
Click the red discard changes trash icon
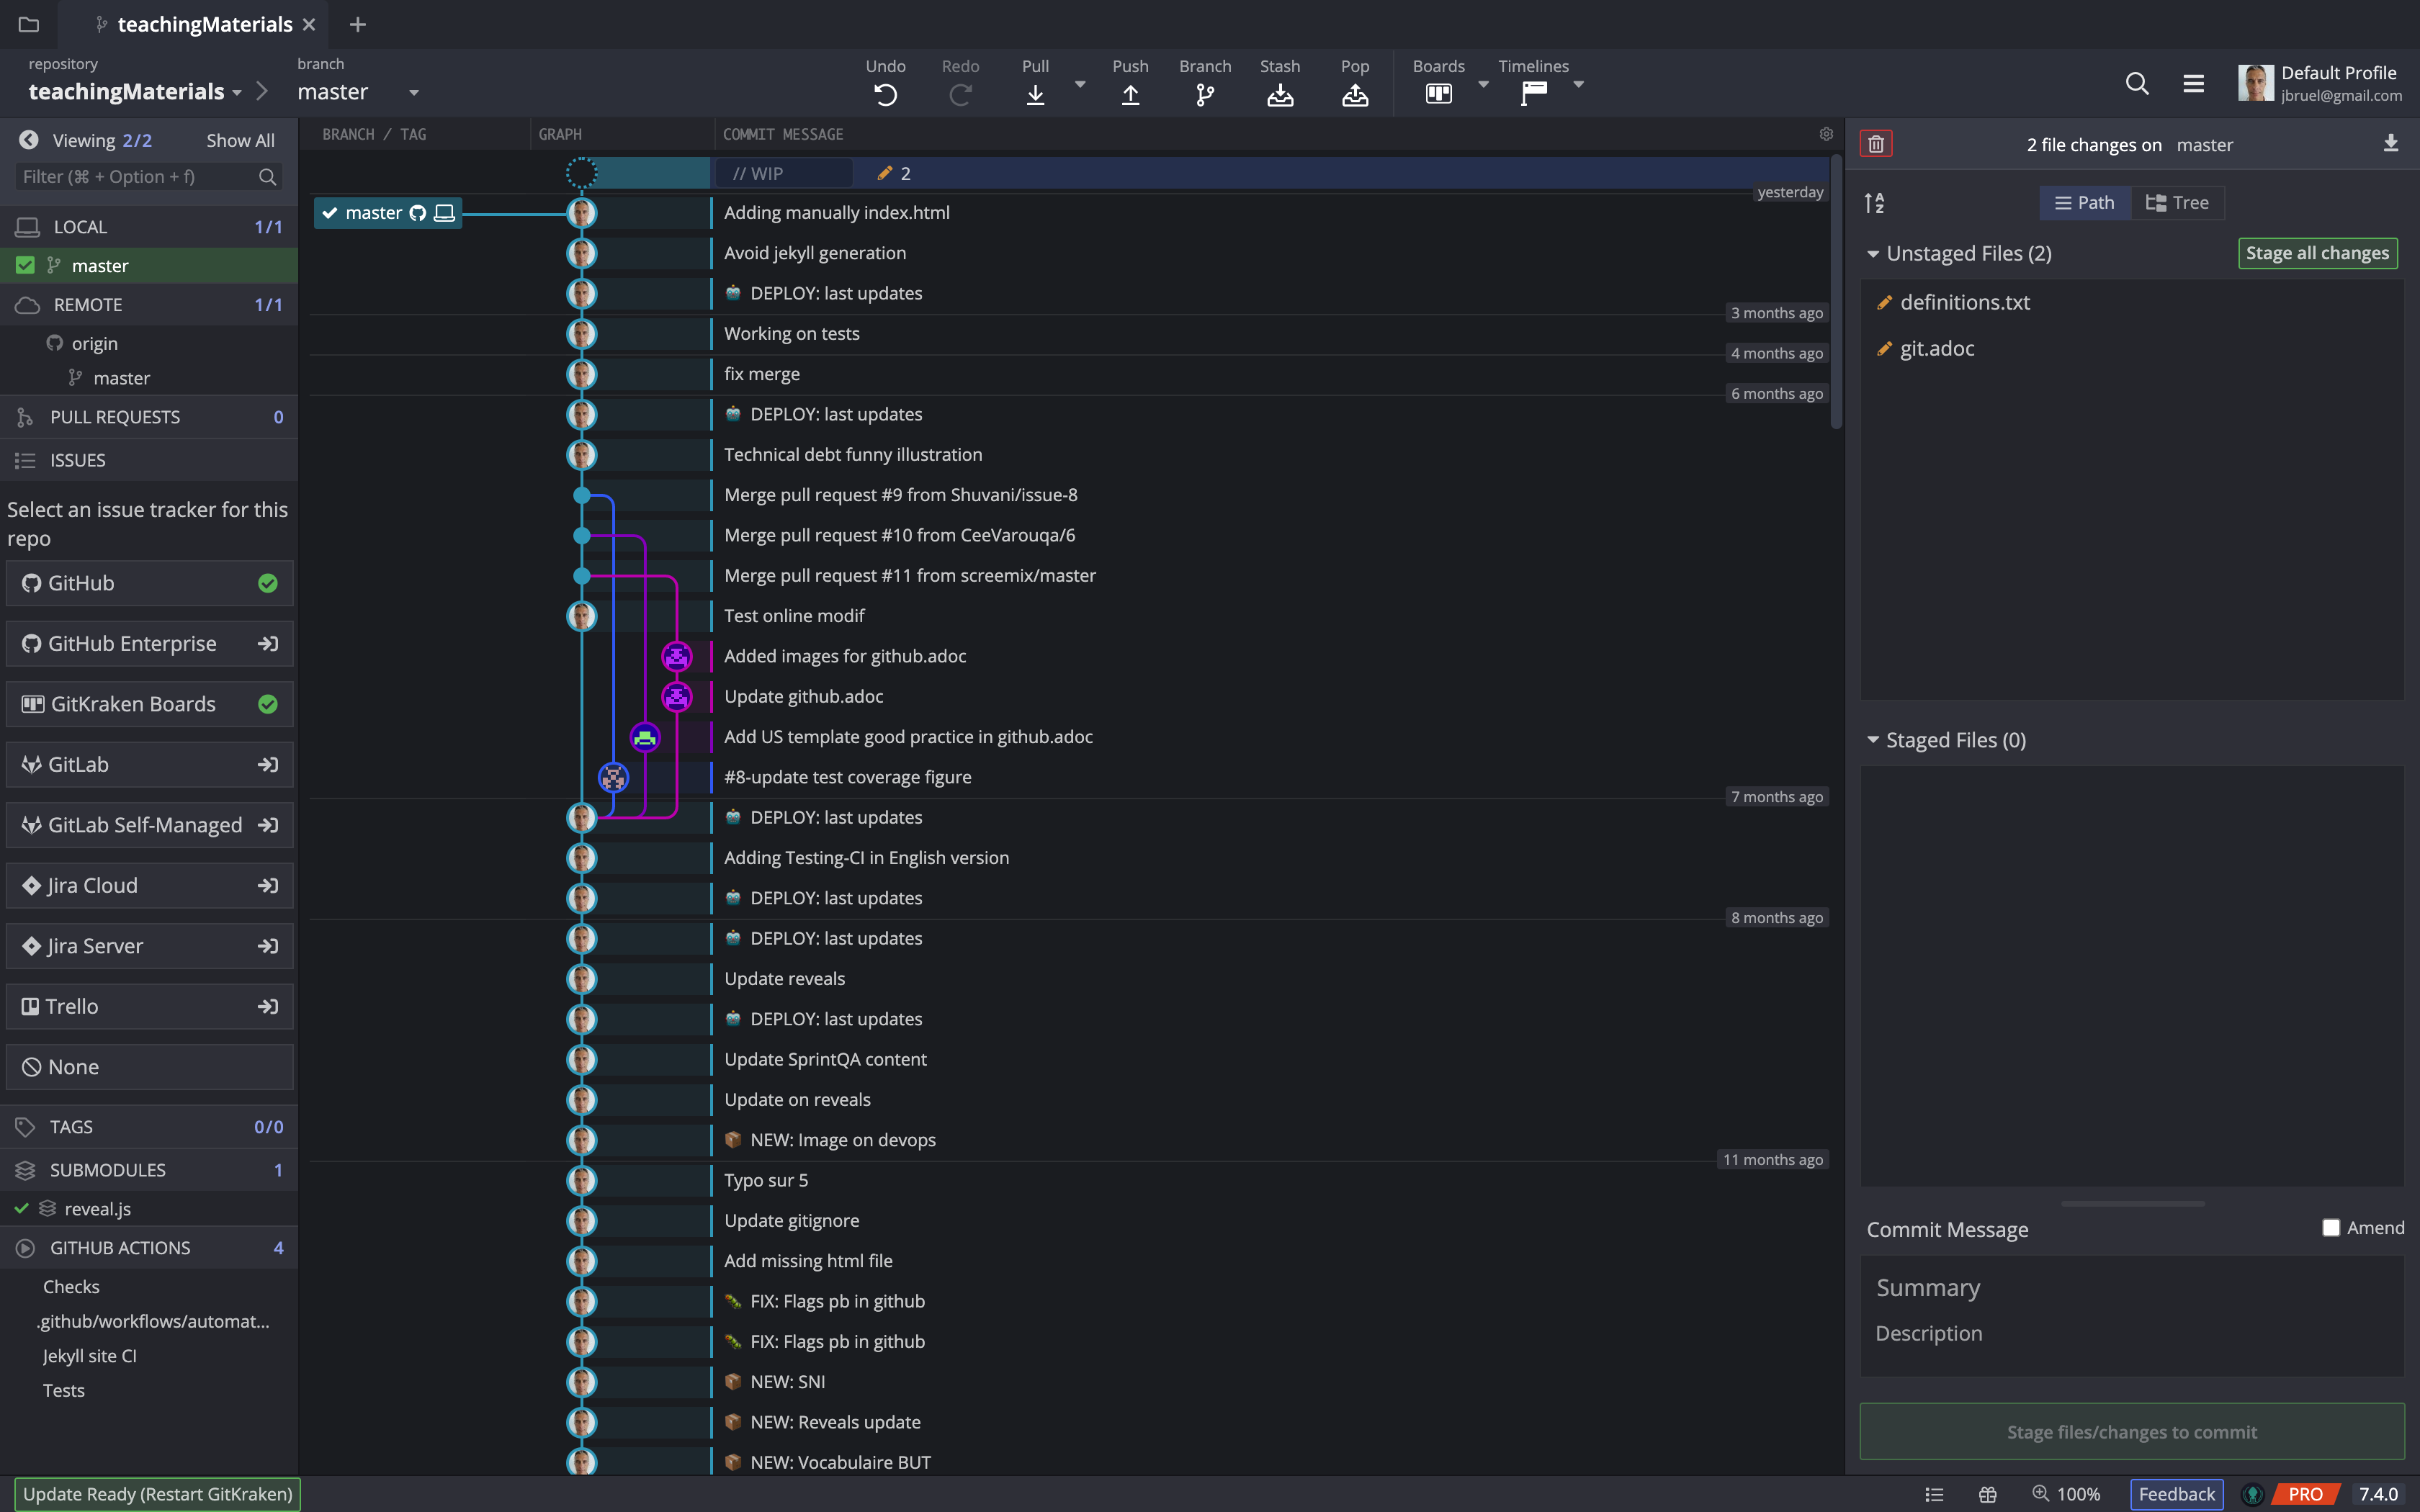[1876, 143]
